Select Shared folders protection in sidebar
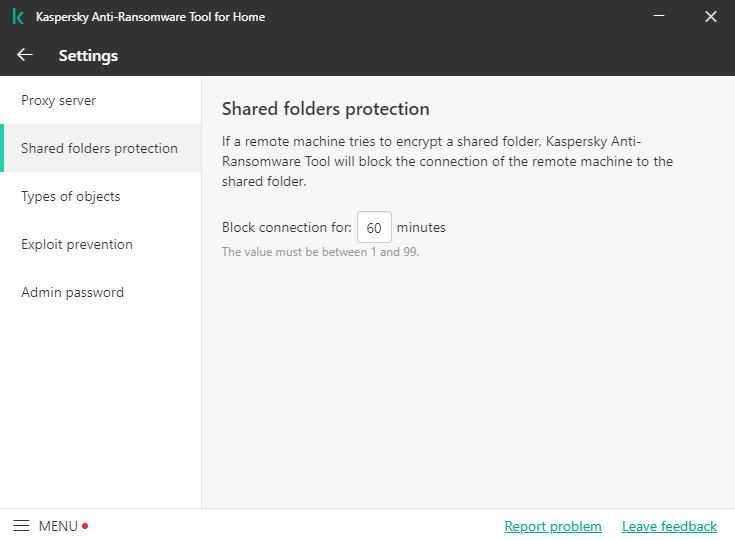735x540 pixels. tap(99, 148)
